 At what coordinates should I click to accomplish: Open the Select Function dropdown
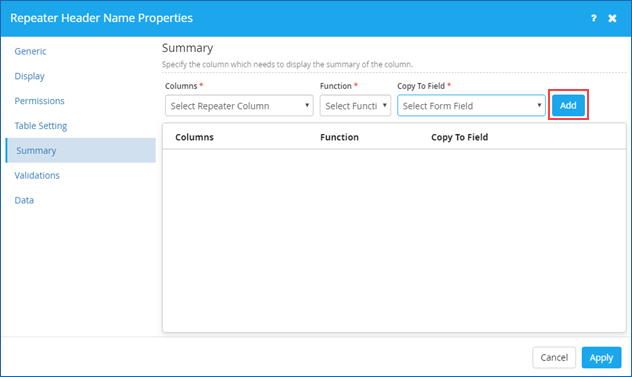(355, 106)
